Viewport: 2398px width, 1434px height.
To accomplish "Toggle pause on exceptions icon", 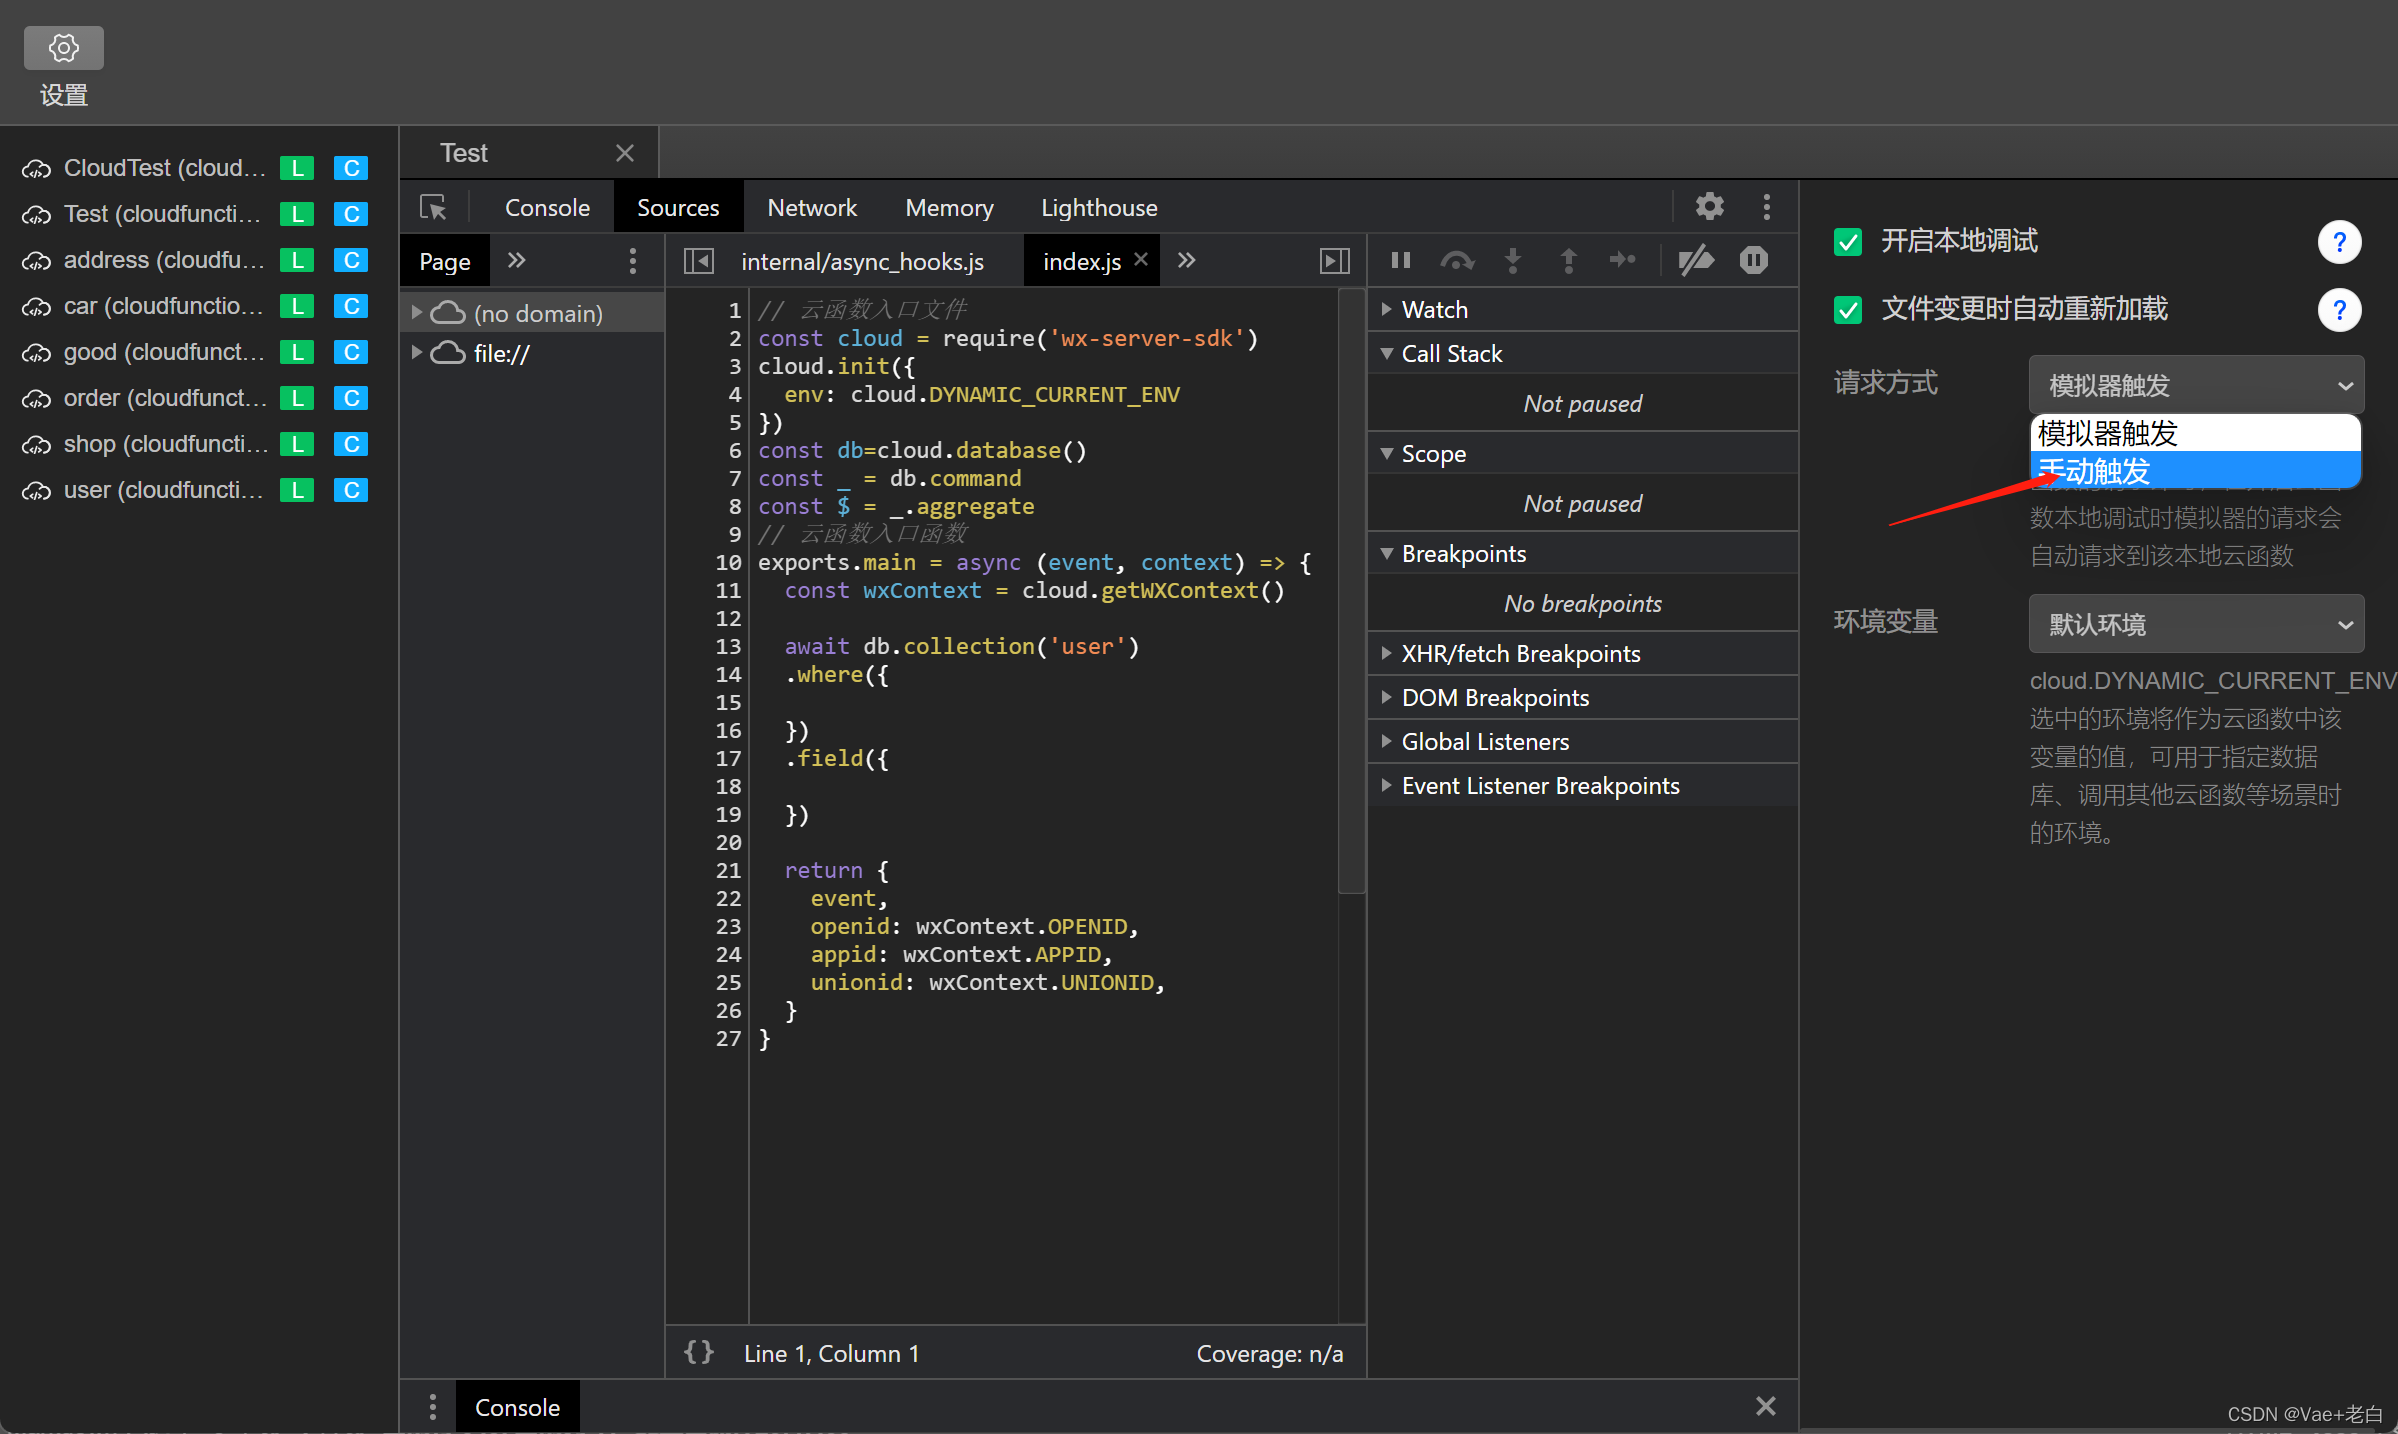I will pyautogui.click(x=1753, y=261).
